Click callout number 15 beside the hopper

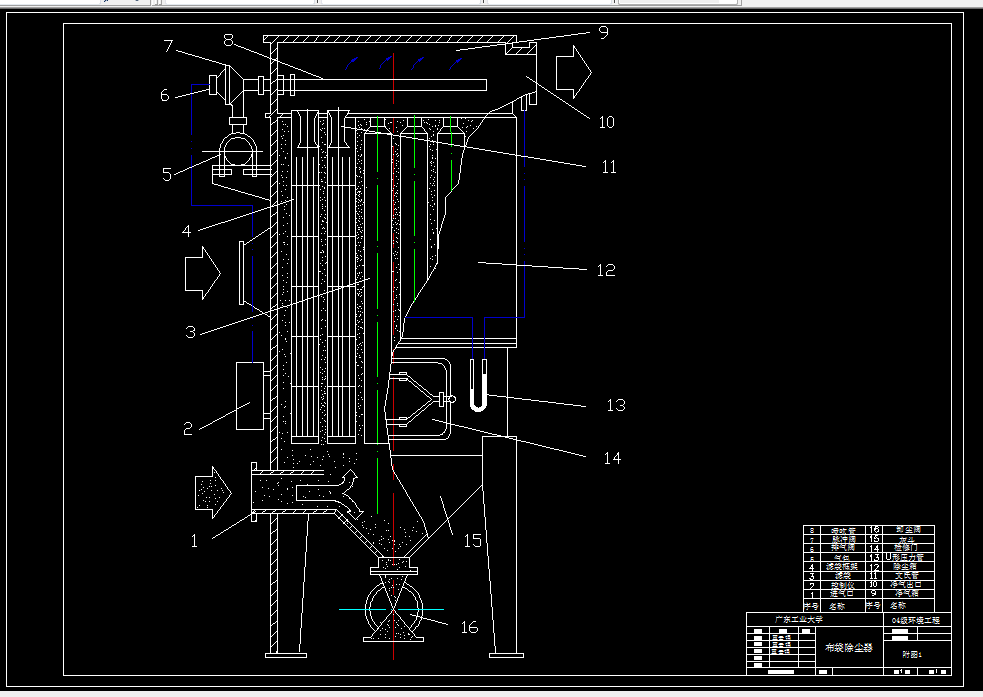472,541
